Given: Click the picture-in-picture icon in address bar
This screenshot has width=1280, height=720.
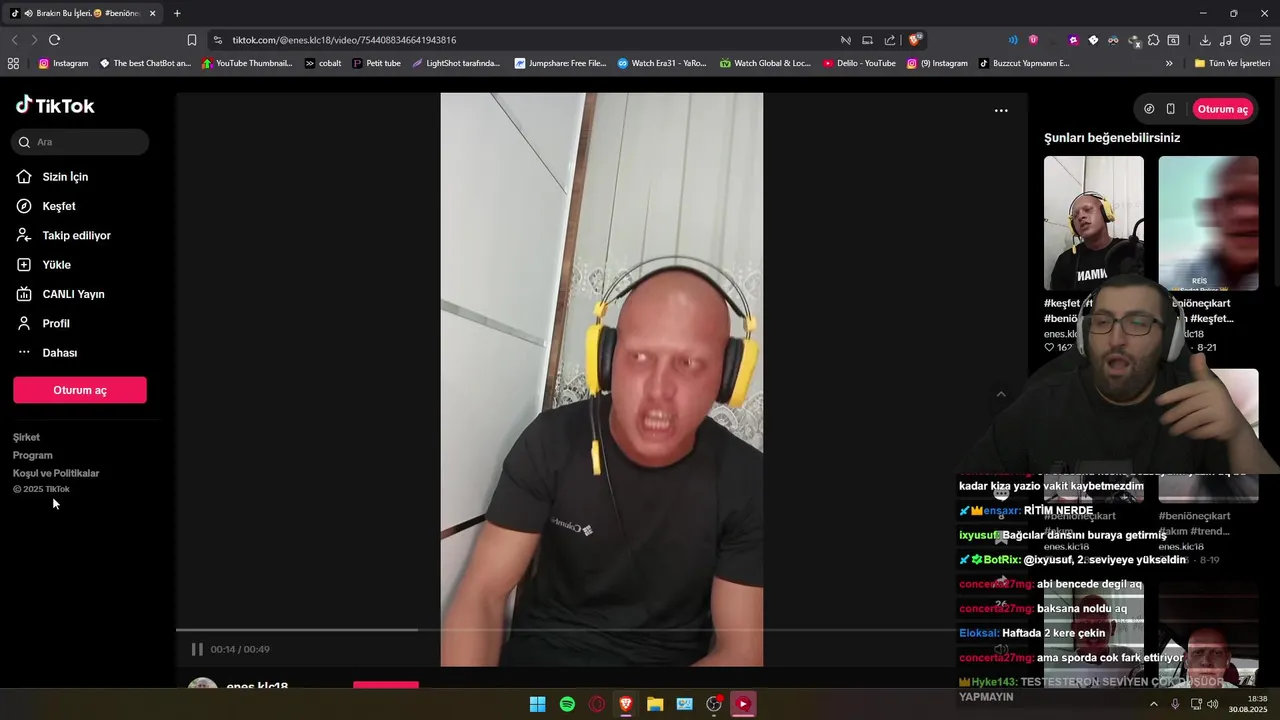Looking at the screenshot, I should (x=867, y=40).
